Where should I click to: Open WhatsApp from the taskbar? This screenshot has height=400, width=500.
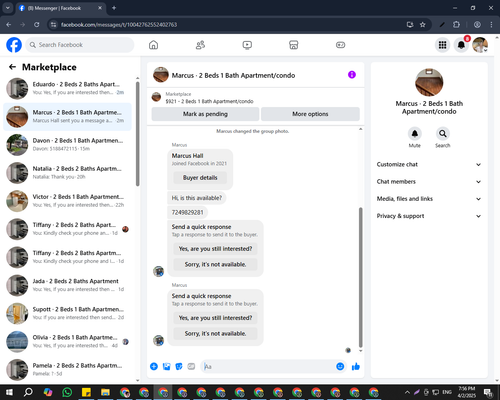(67, 392)
